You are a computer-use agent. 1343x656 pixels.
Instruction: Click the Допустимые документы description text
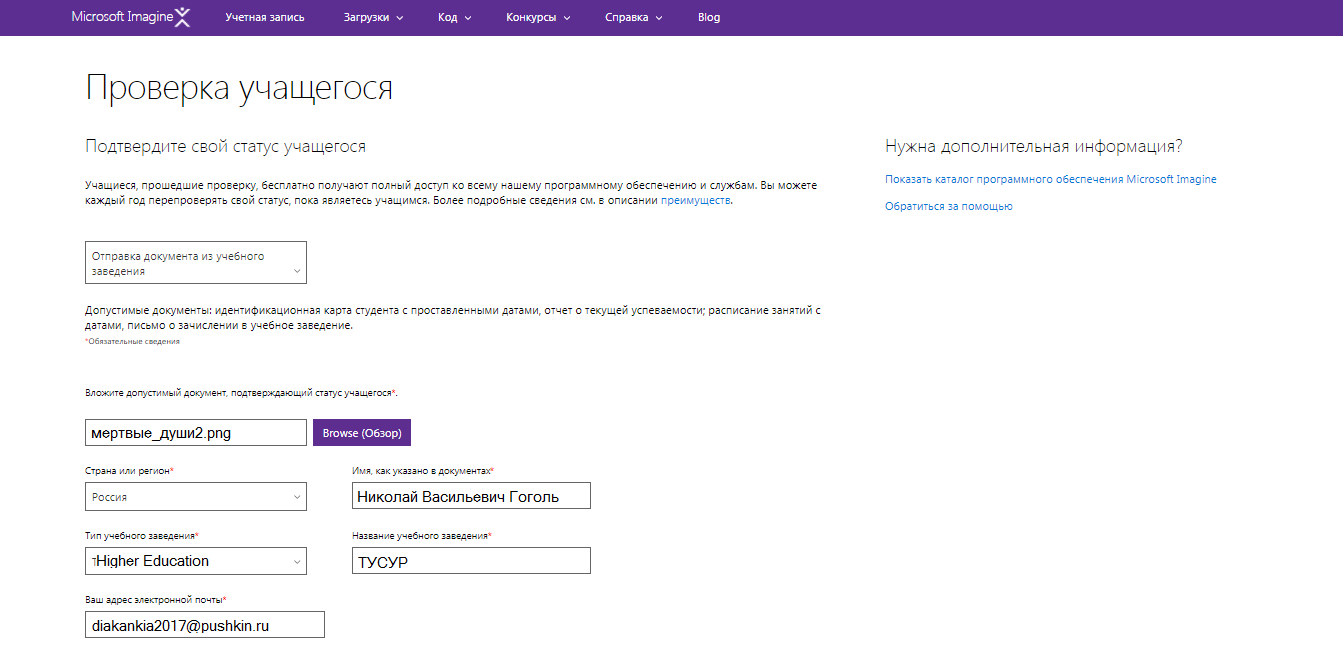point(453,318)
